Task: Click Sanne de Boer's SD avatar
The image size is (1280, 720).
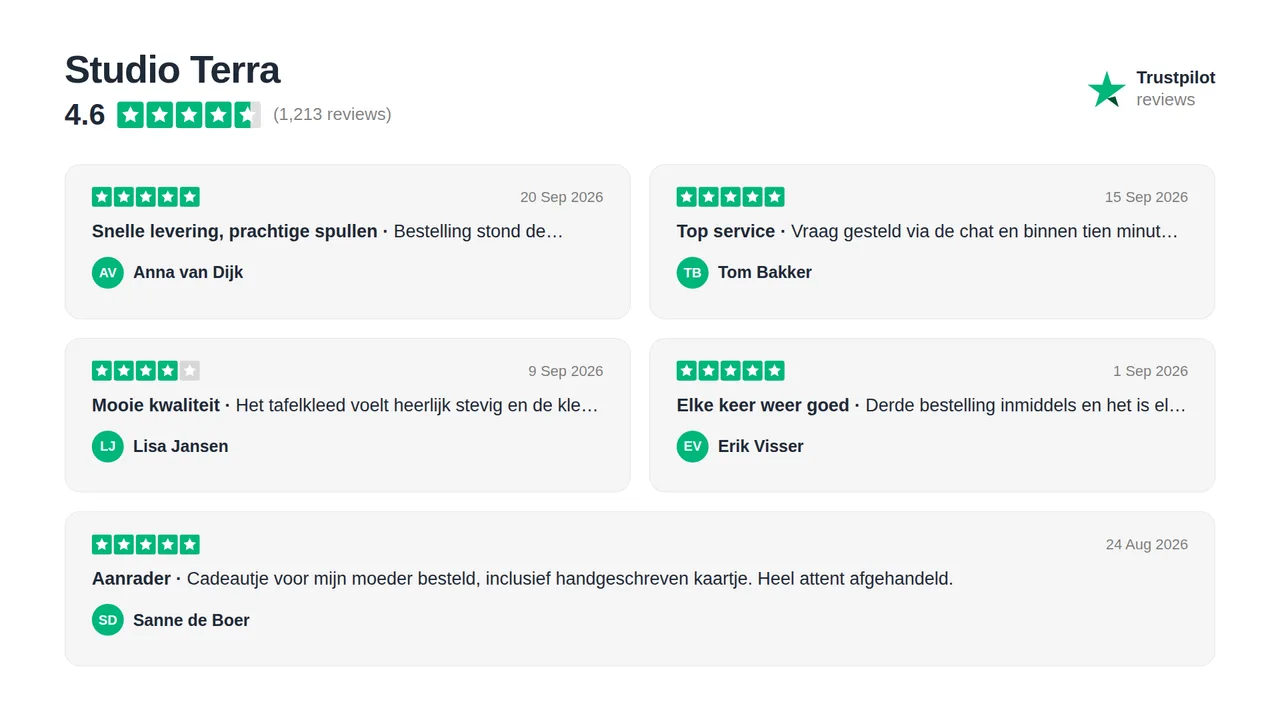Action: [x=108, y=620]
